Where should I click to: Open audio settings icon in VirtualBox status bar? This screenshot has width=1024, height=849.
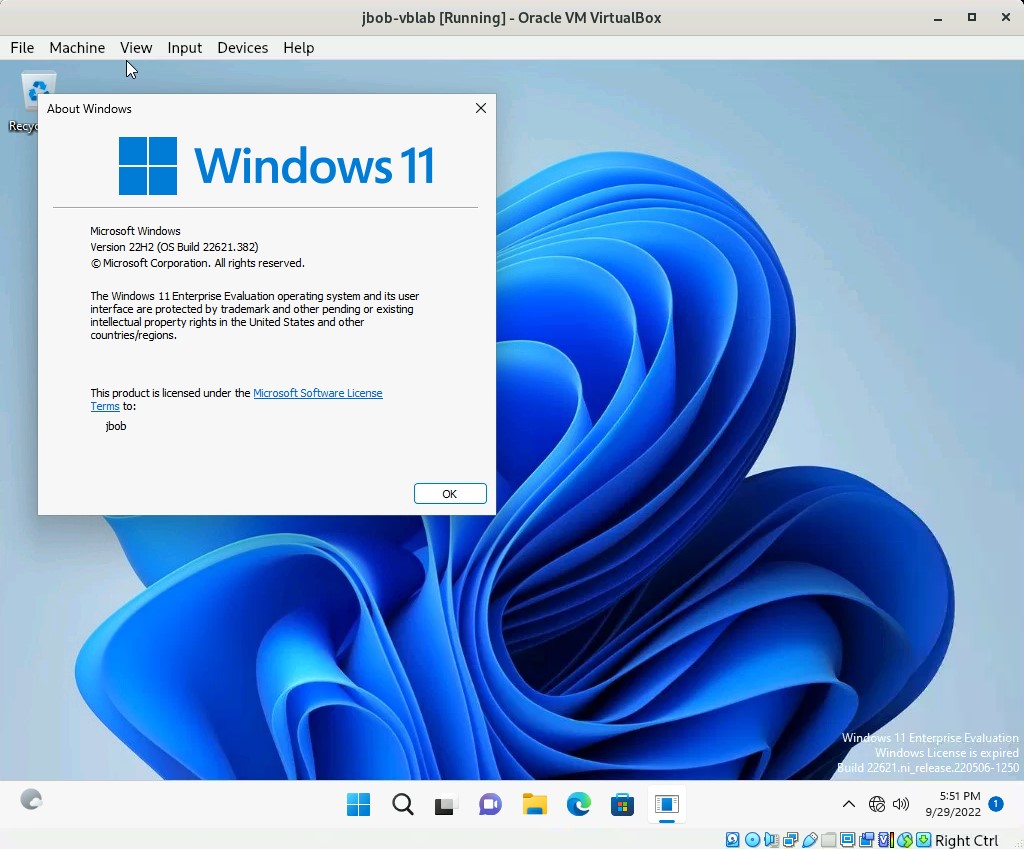(x=771, y=840)
